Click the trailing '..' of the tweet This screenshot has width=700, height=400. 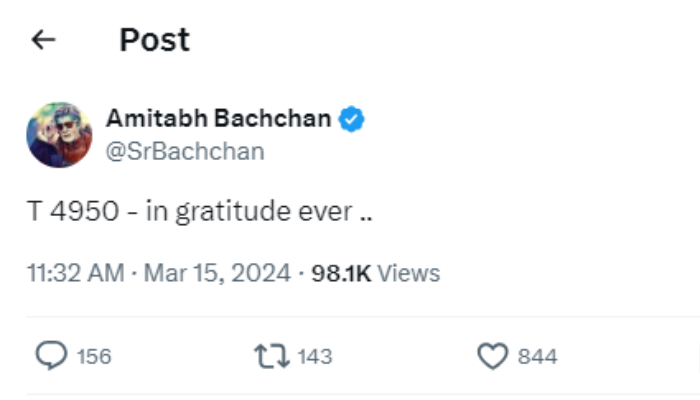click(366, 214)
